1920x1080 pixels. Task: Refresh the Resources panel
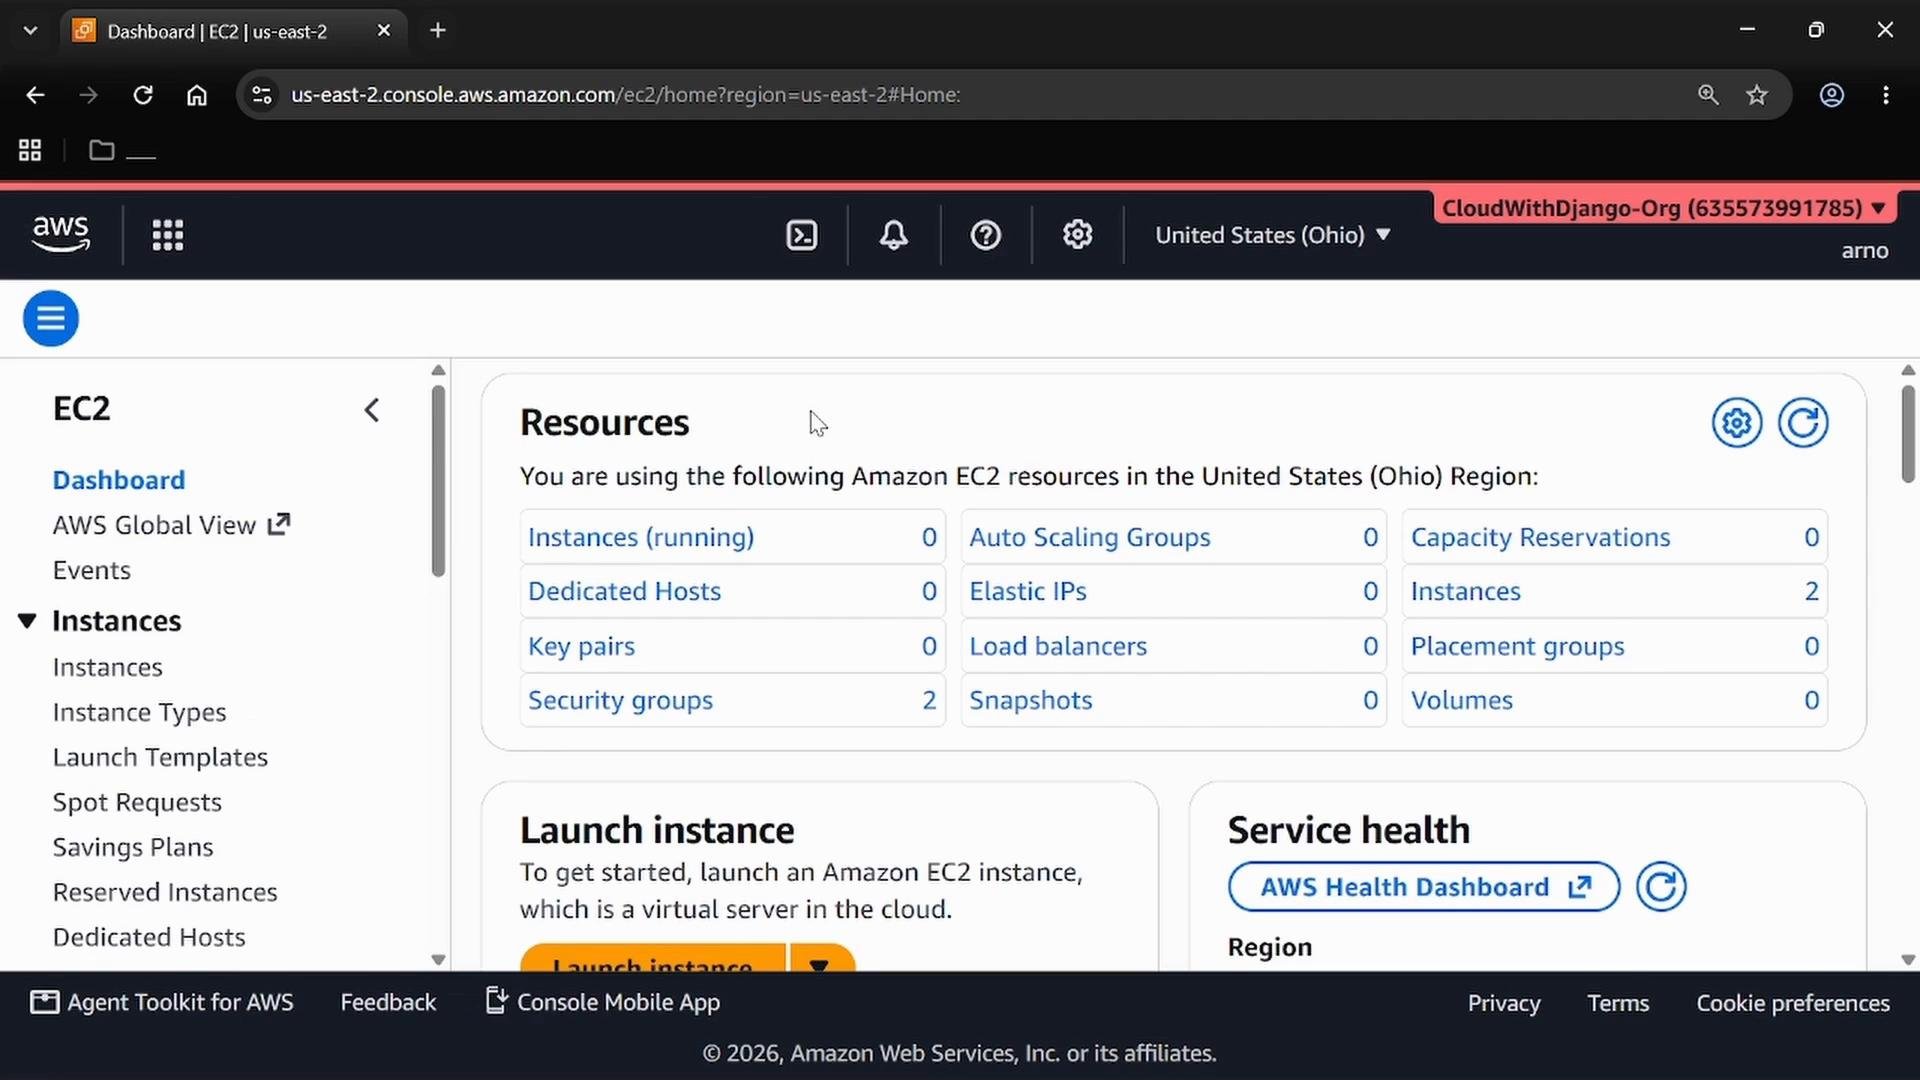(x=1803, y=423)
